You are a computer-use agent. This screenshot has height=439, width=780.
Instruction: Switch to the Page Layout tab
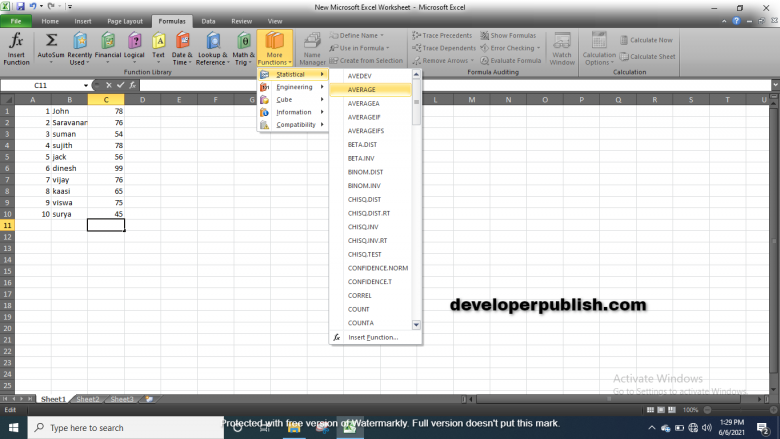[124, 20]
